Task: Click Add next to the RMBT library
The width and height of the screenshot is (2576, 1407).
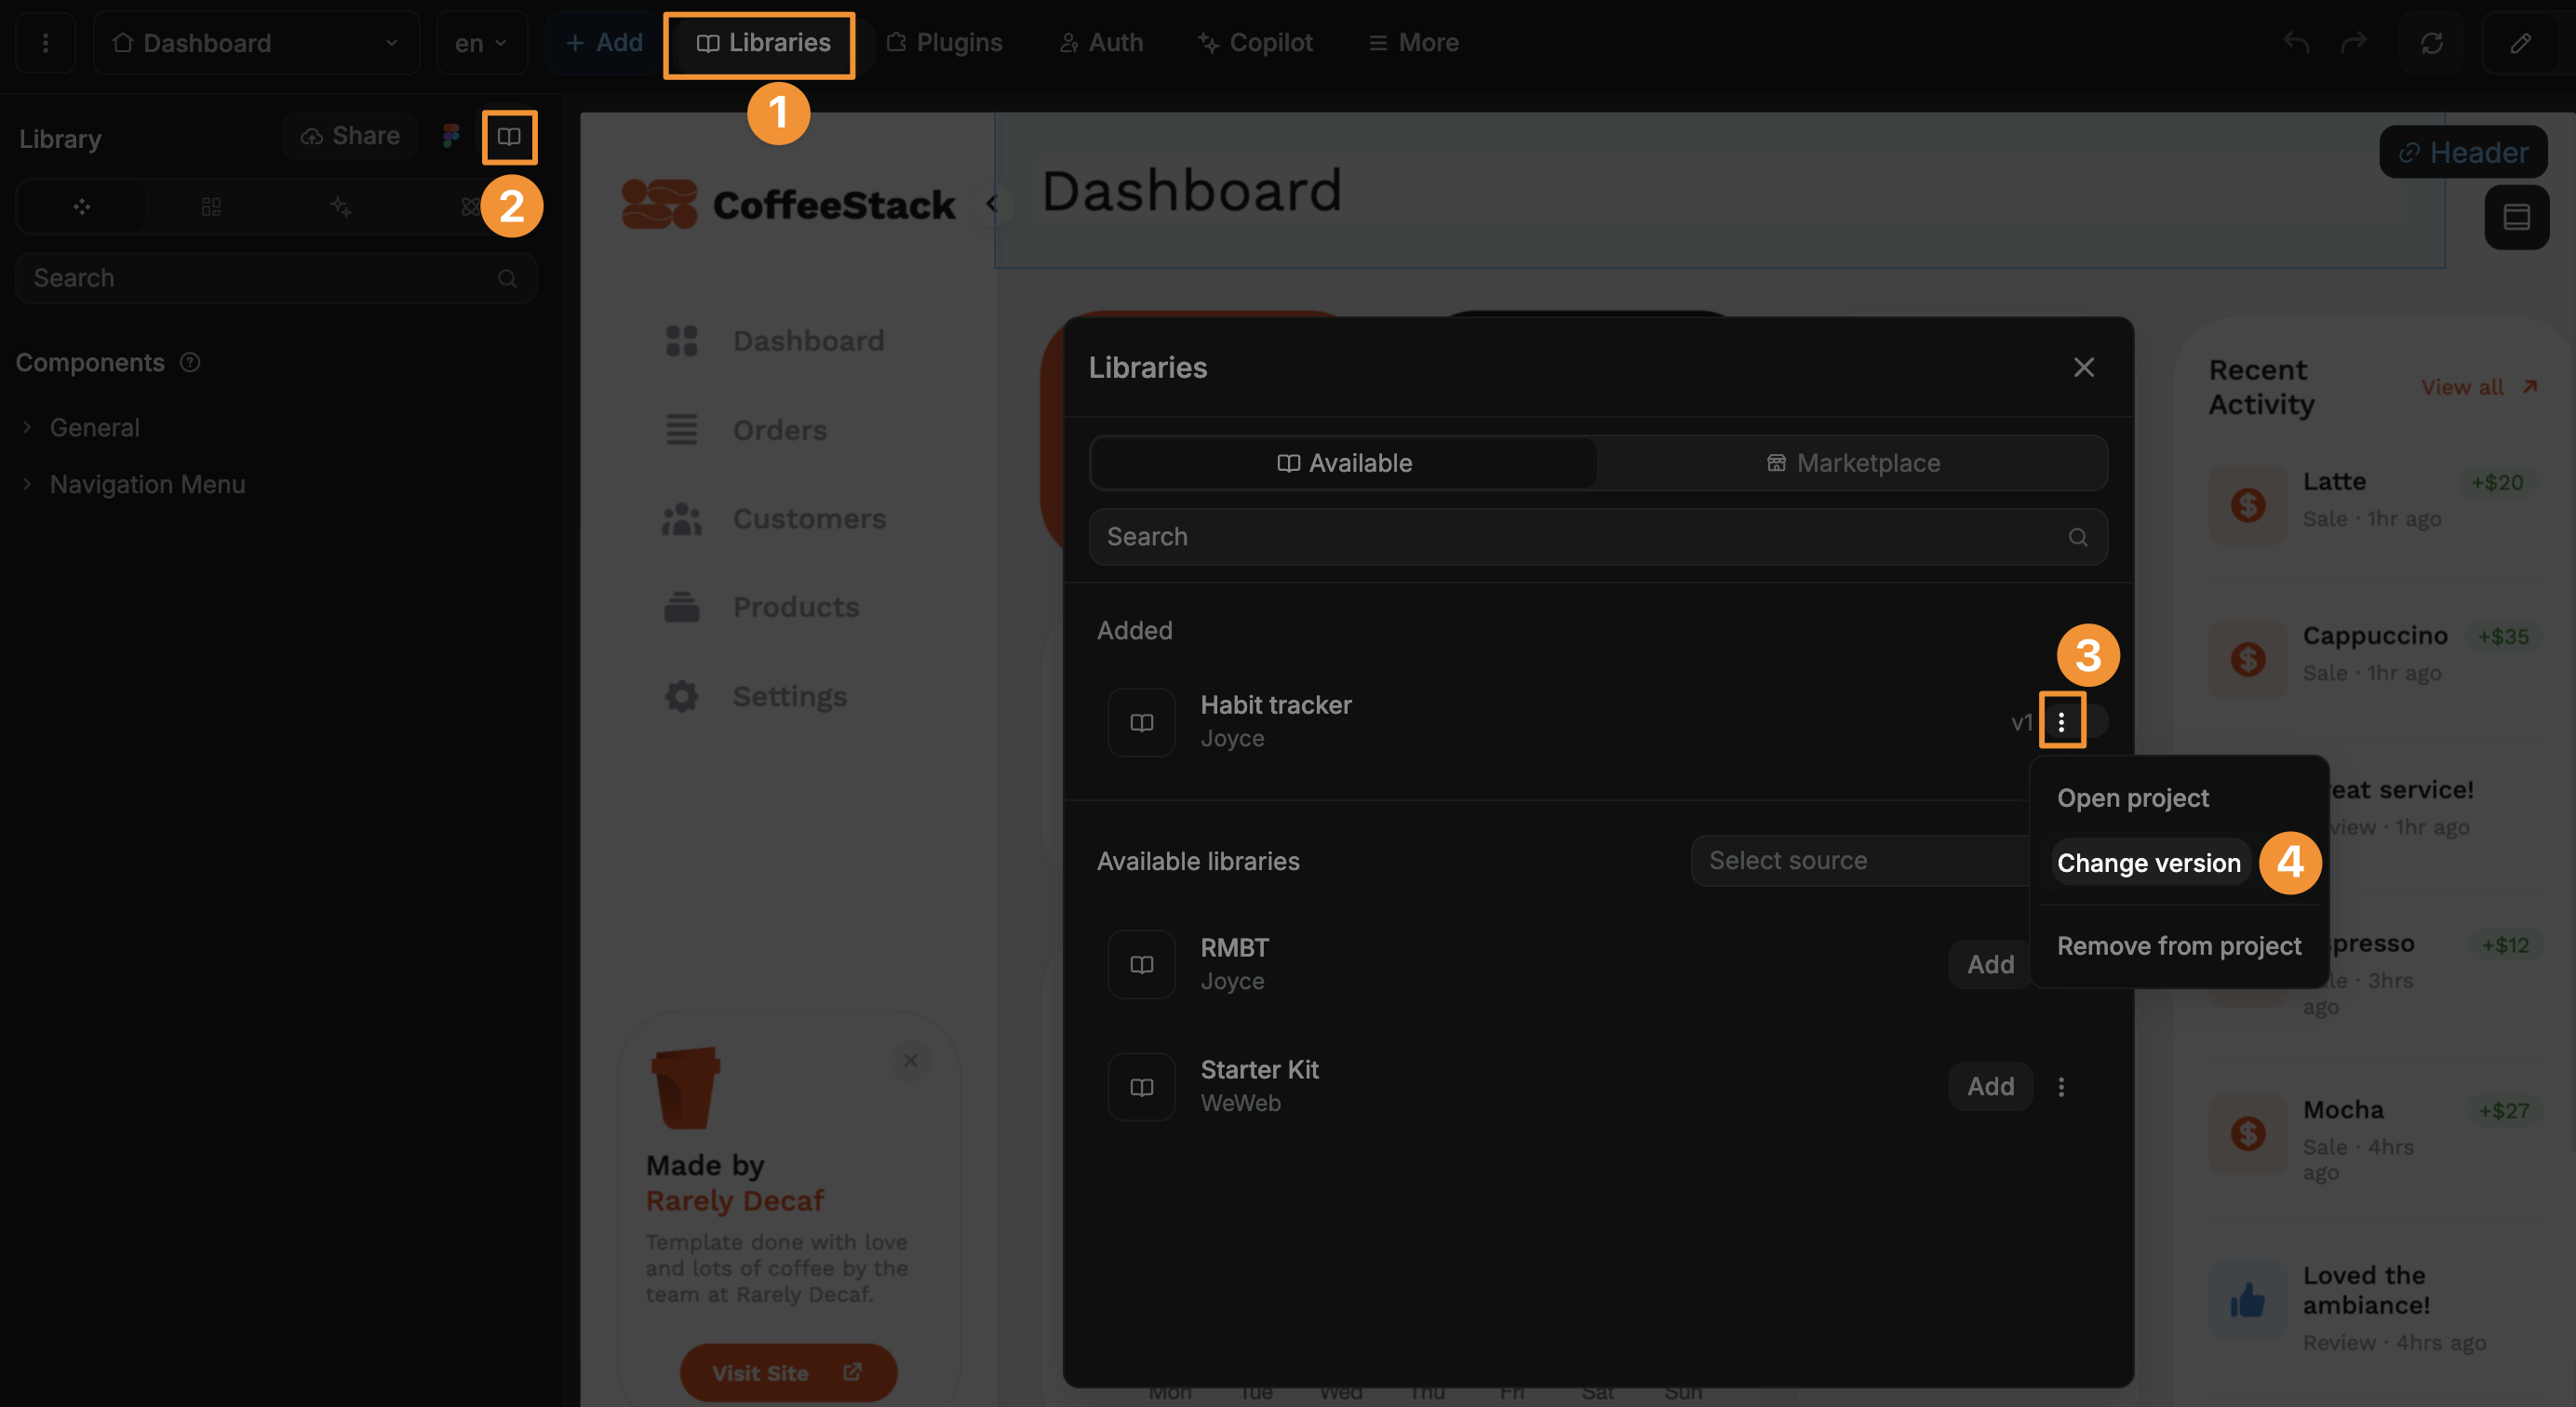Action: (1989, 963)
